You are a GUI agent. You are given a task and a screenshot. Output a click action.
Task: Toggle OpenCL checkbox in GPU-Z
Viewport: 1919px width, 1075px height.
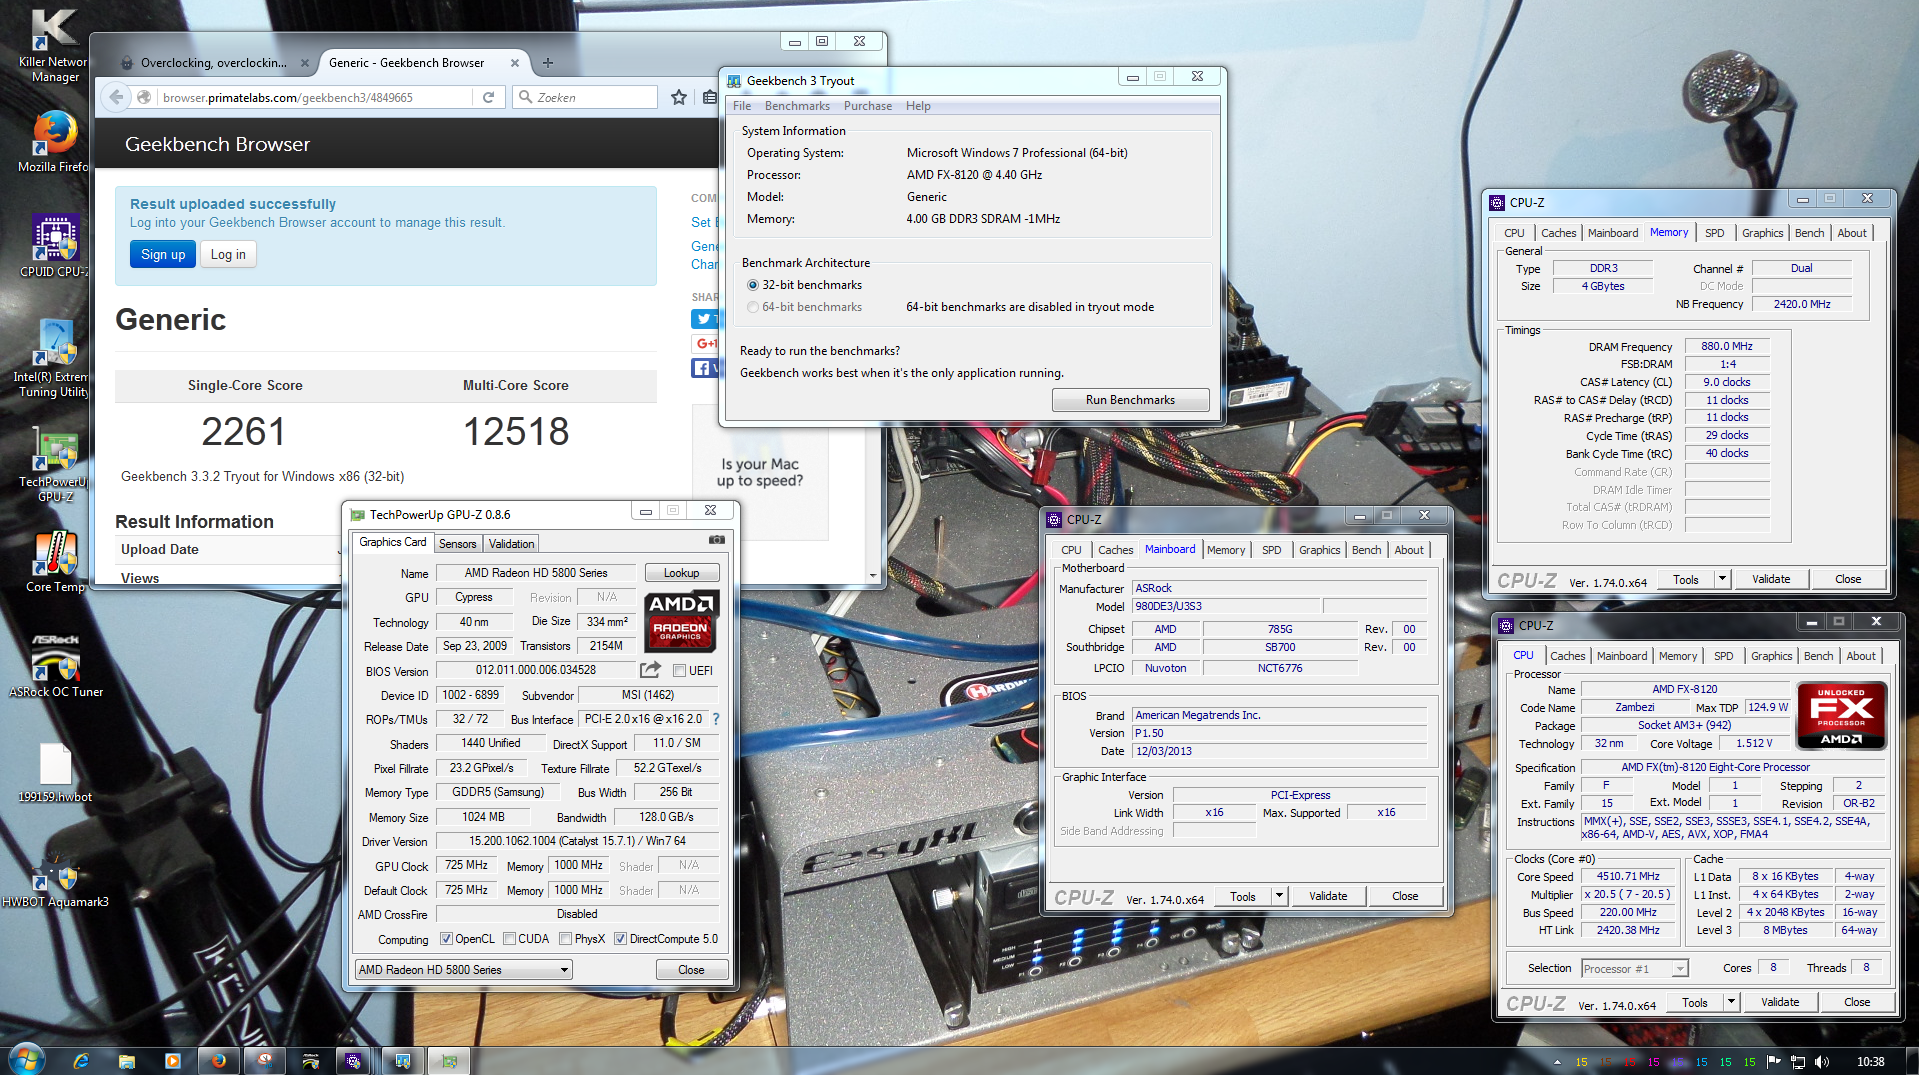(x=447, y=939)
